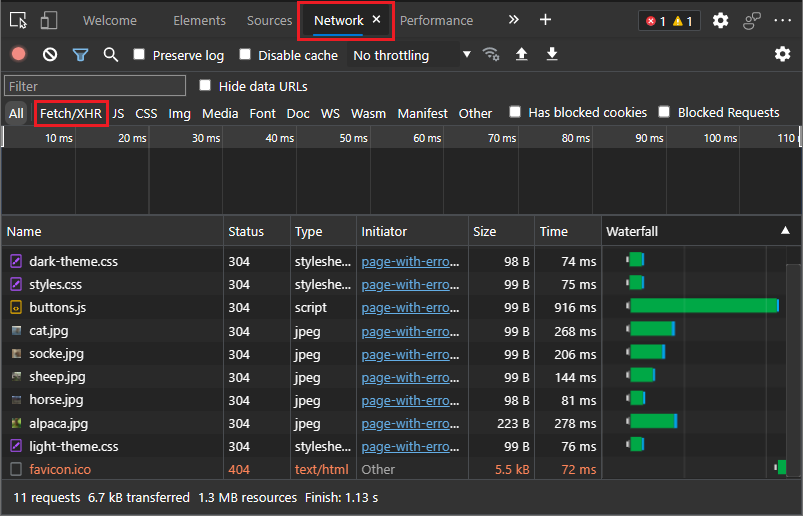Viewport: 803px width, 516px height.
Task: Open network search magnifier
Action: tap(111, 54)
